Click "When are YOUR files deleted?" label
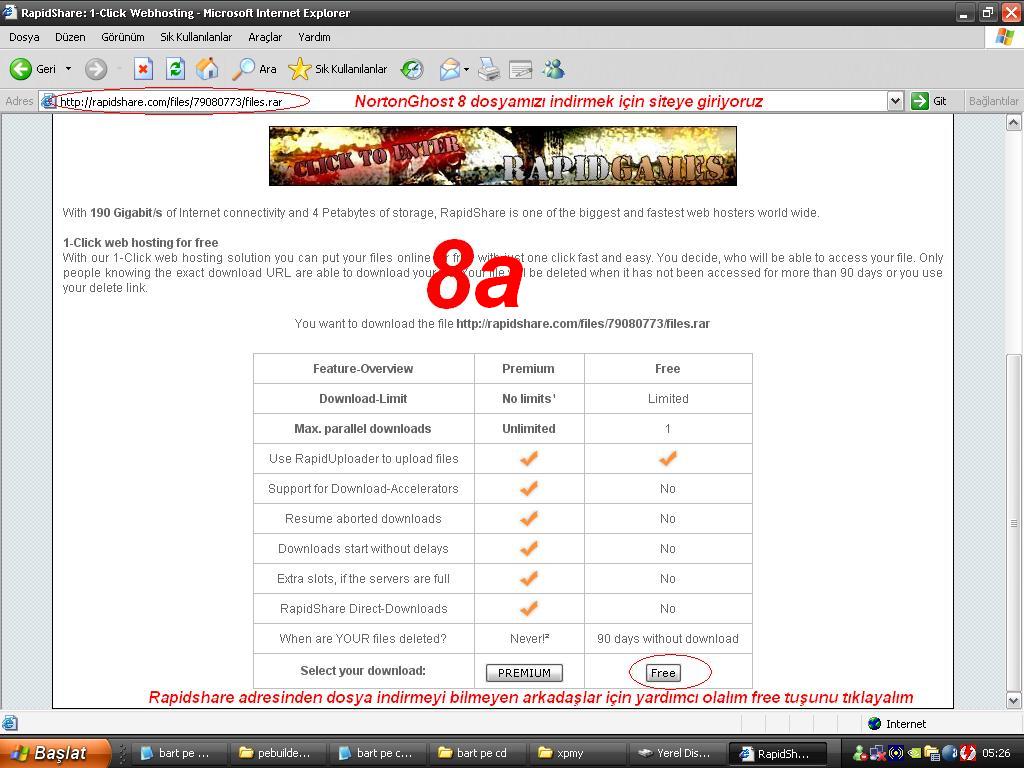1024x768 pixels. [x=363, y=639]
